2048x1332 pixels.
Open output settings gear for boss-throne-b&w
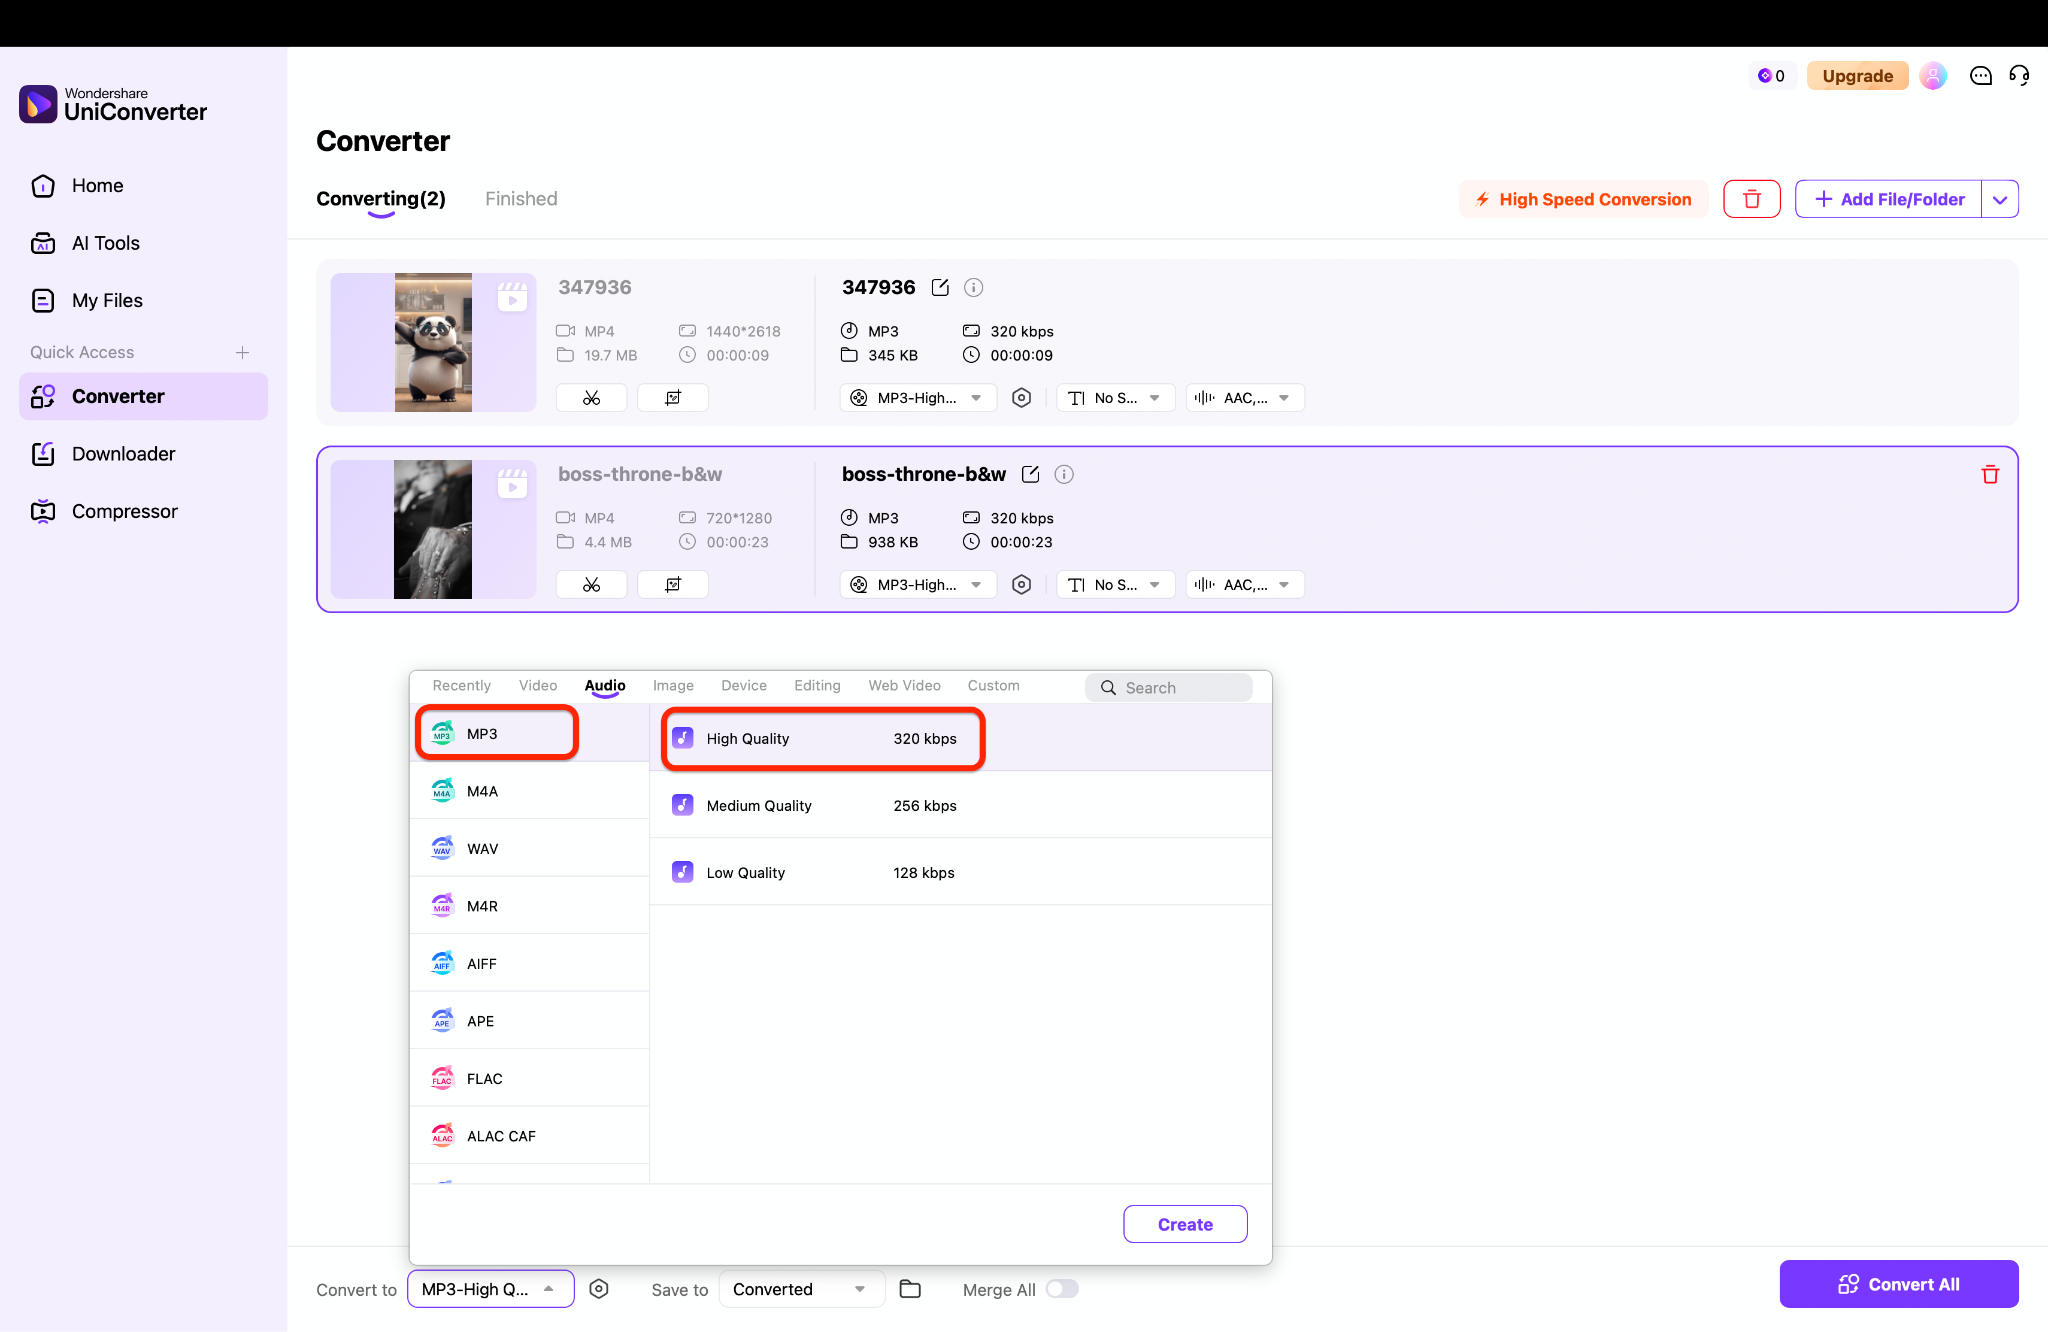point(1021,585)
